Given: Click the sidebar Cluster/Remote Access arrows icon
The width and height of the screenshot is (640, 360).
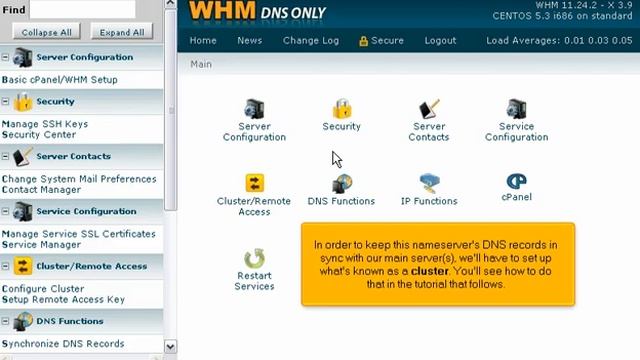Looking at the screenshot, I should coord(22,266).
